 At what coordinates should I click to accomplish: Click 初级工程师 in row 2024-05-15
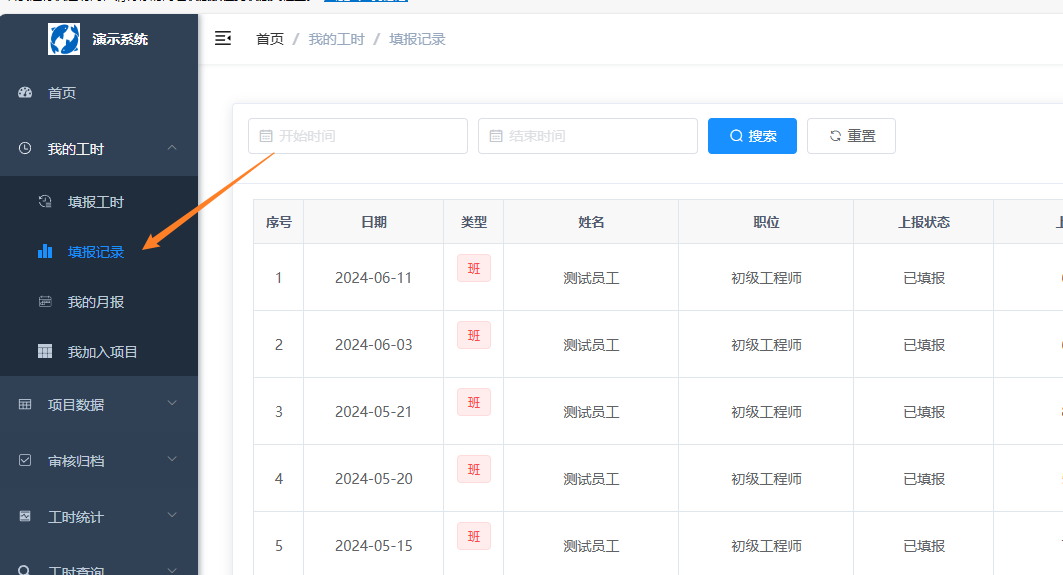pyautogui.click(x=766, y=546)
